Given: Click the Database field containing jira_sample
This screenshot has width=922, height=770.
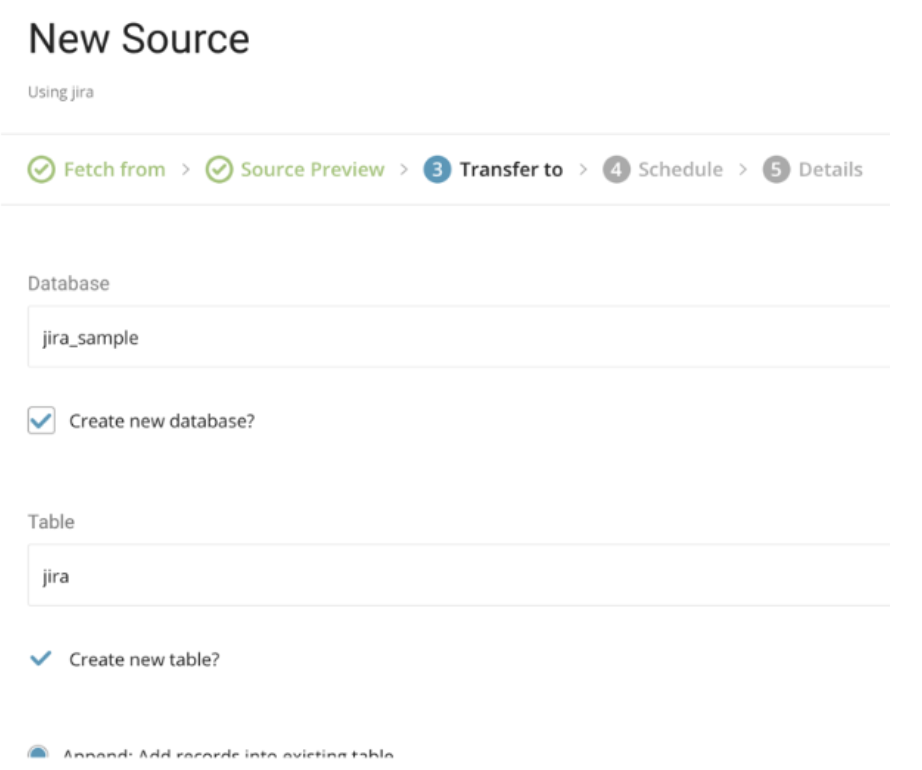Looking at the screenshot, I should click(x=458, y=337).
